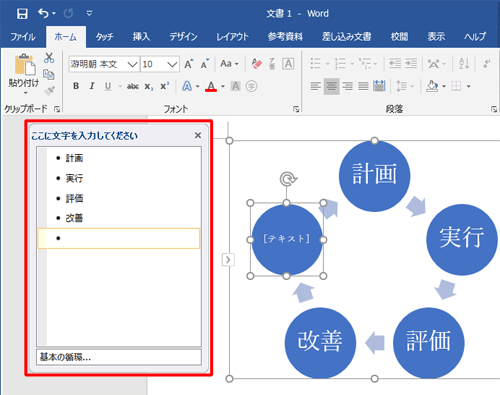Image resolution: width=500 pixels, height=395 pixels.
Task: Toggle underline formatting
Action: click(x=108, y=86)
